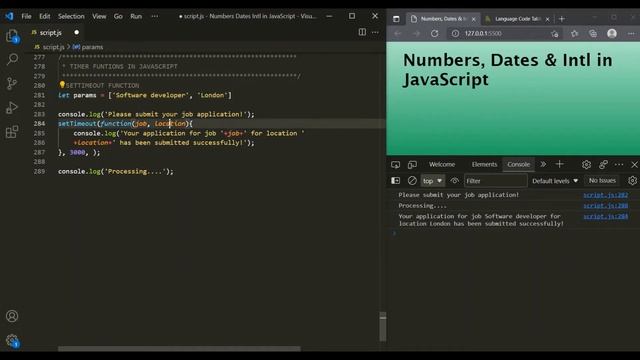This screenshot has width=640, height=360.
Task: Open the Edit menu
Action: pos(44,16)
